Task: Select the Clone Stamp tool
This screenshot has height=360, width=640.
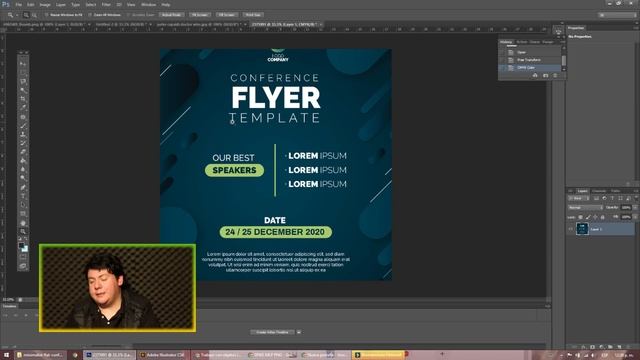Action: pos(23,134)
